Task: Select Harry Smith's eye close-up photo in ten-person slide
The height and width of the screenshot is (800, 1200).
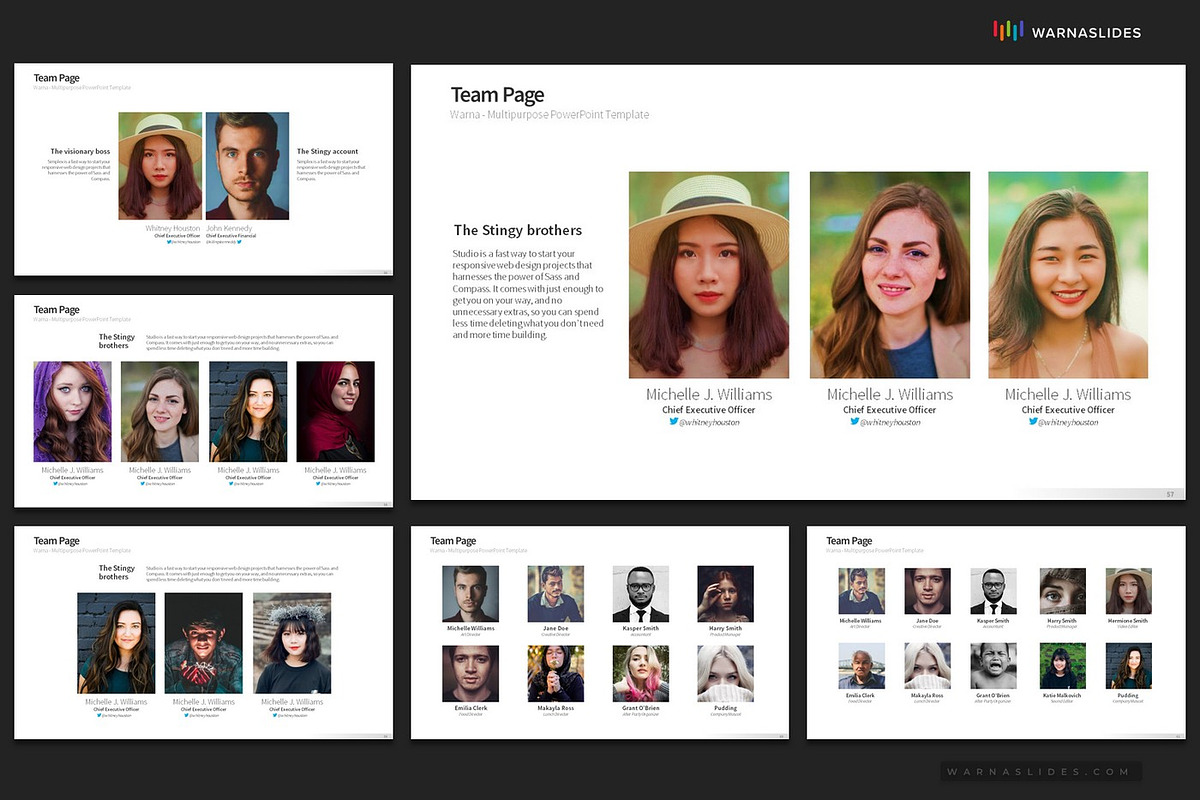Action: [1062, 591]
